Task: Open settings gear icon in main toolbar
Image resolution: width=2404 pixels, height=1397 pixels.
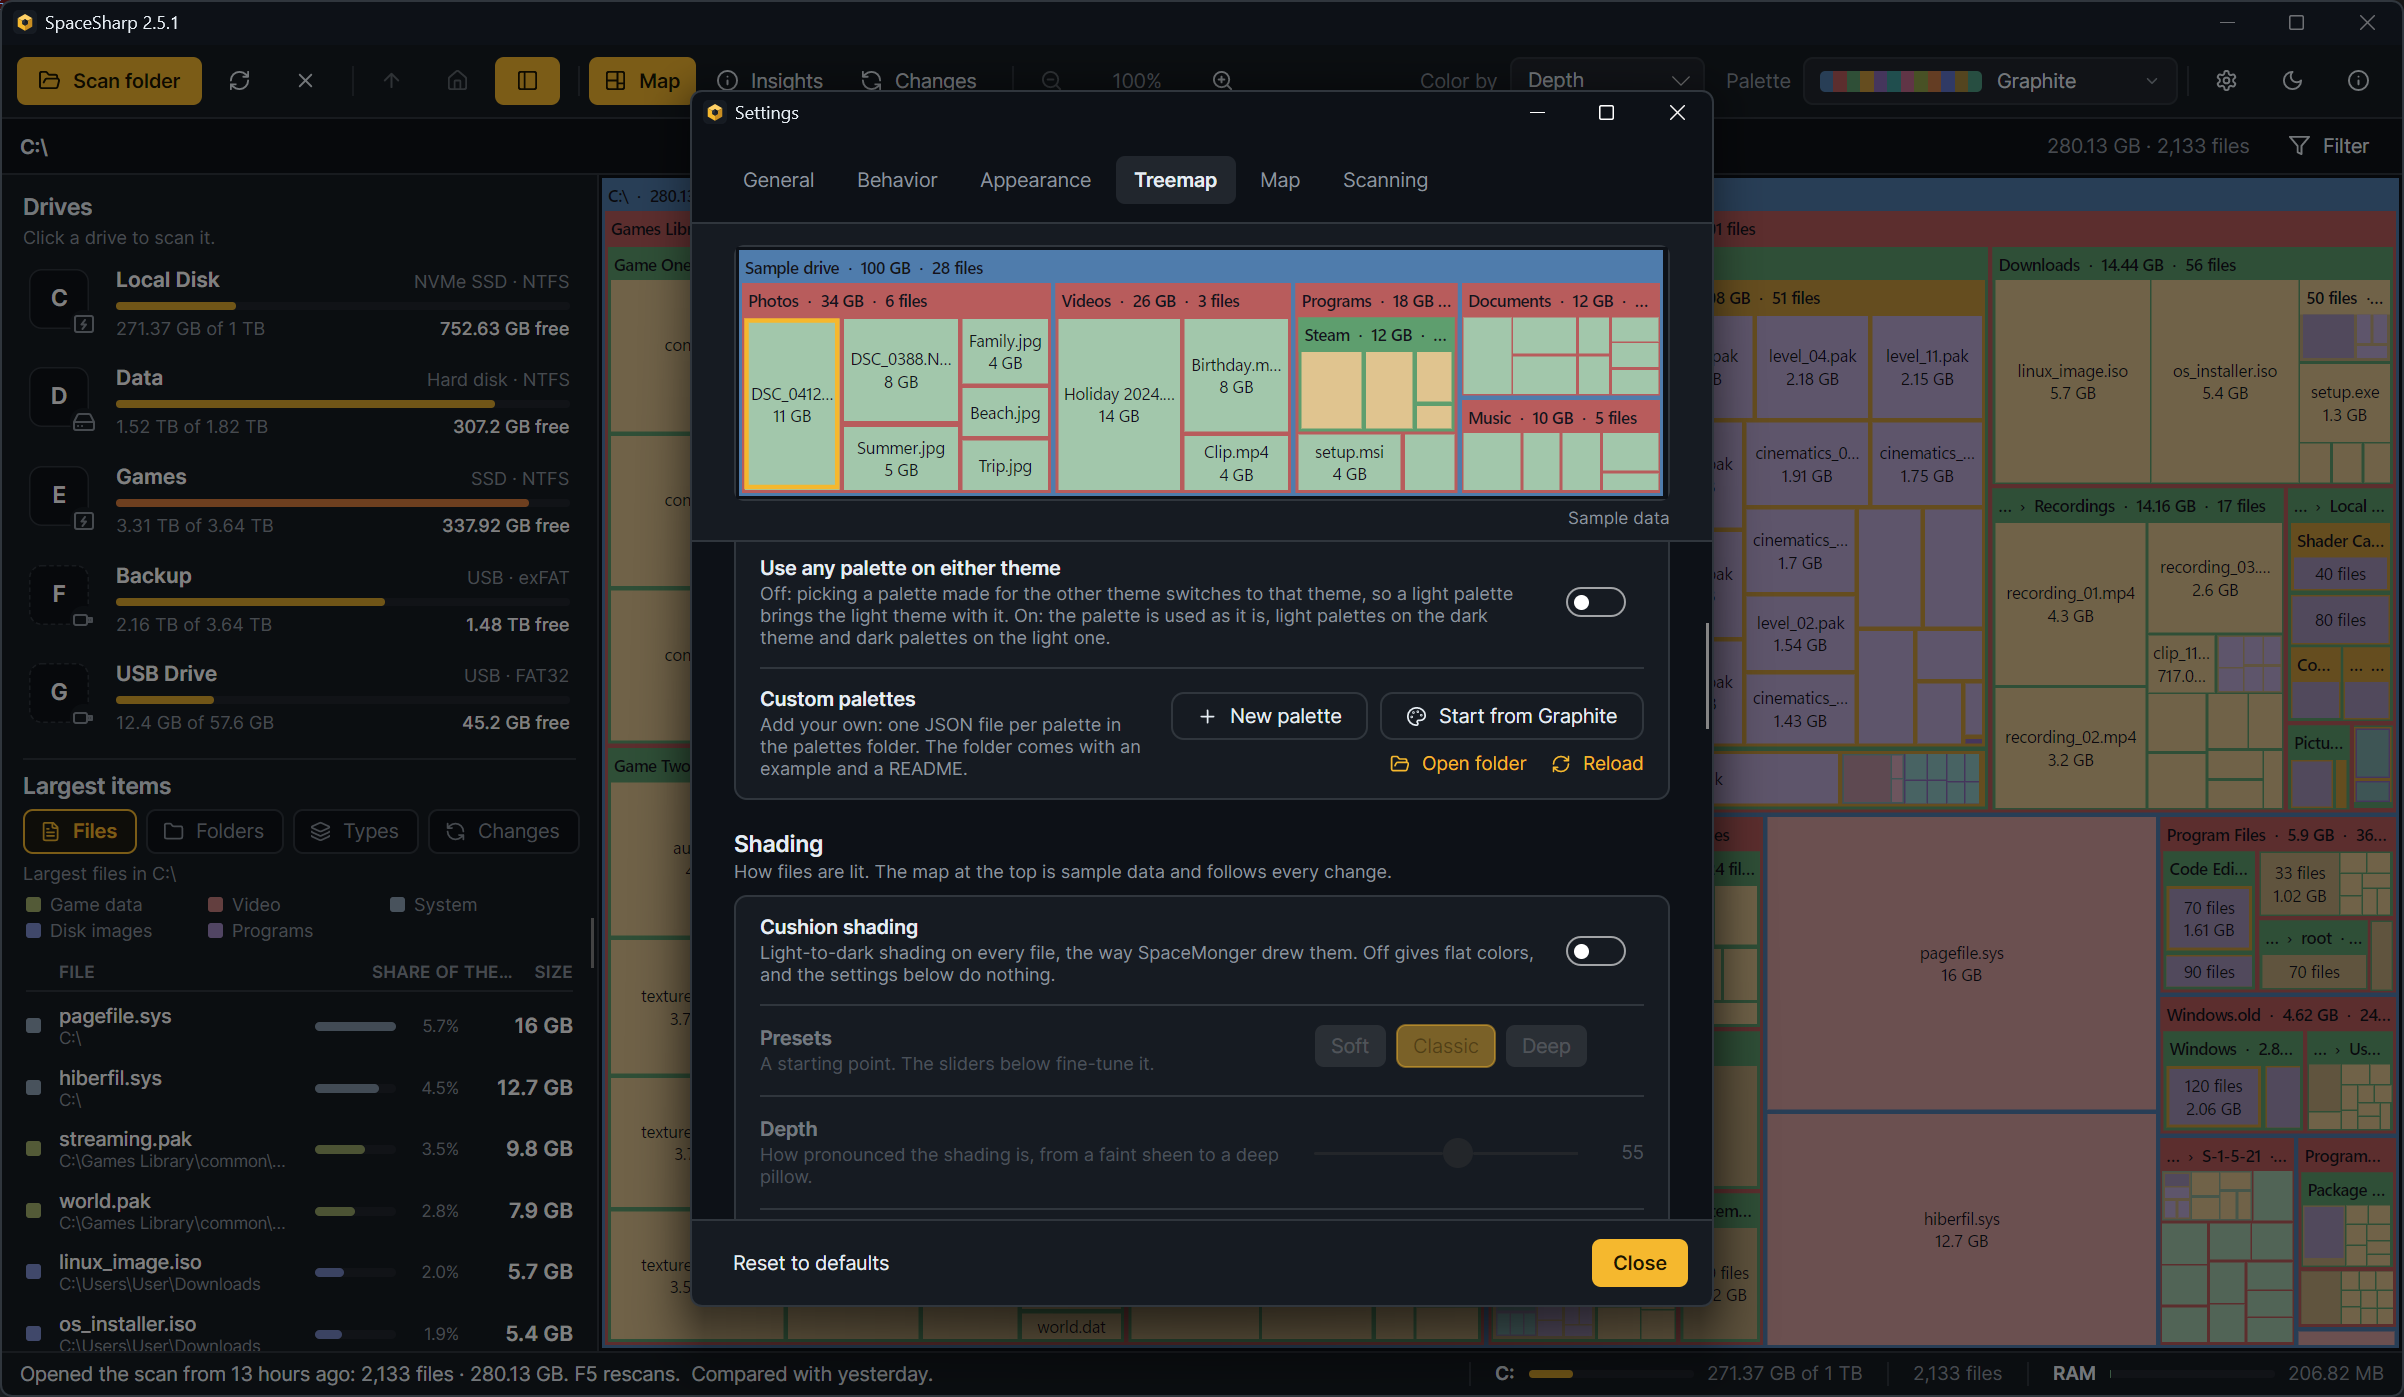Action: pyautogui.click(x=2226, y=81)
